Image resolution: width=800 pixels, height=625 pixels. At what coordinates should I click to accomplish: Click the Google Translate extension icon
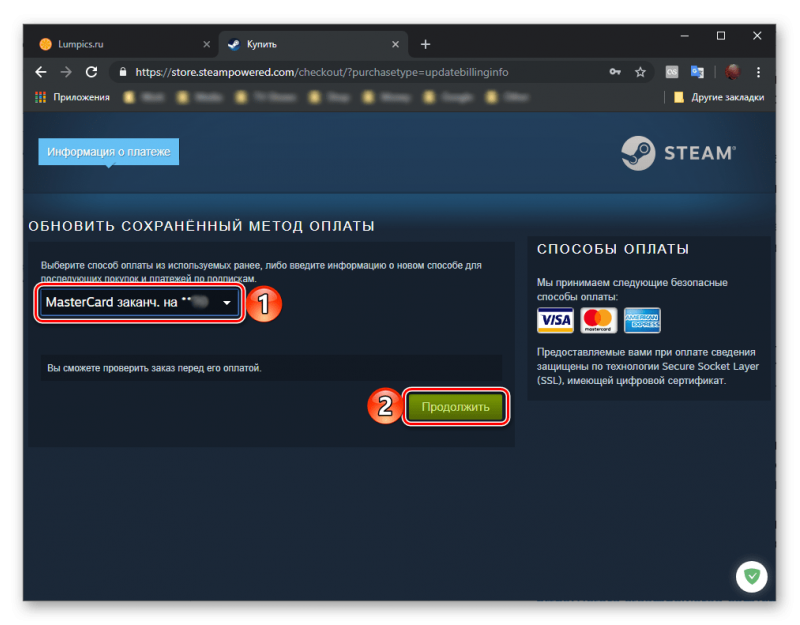697,72
